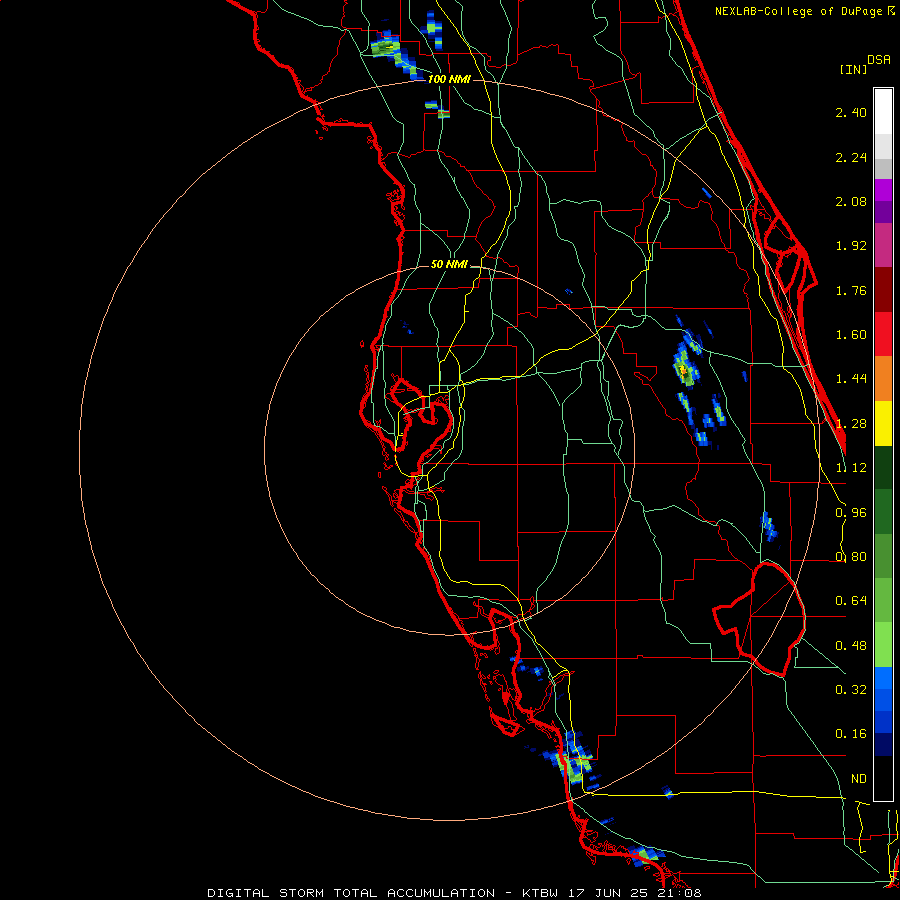Click the 2.40 legend value
This screenshot has height=900, width=900.
(851, 112)
